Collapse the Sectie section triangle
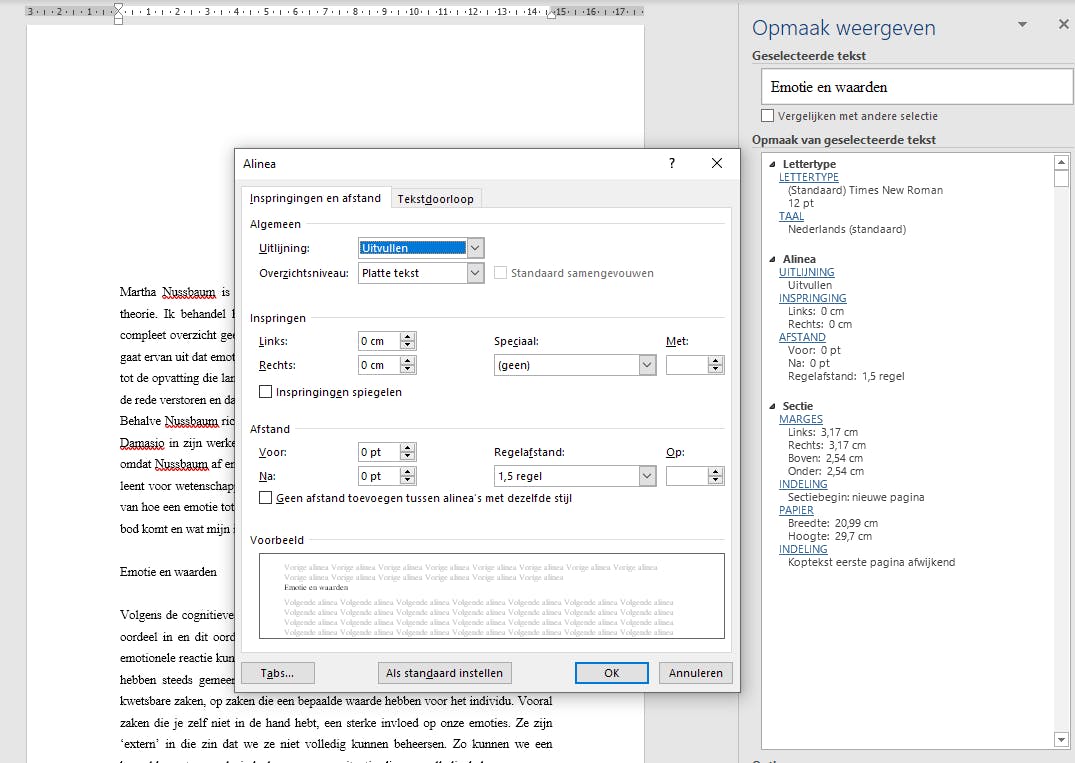This screenshot has width=1075, height=763. pyautogui.click(x=772, y=406)
